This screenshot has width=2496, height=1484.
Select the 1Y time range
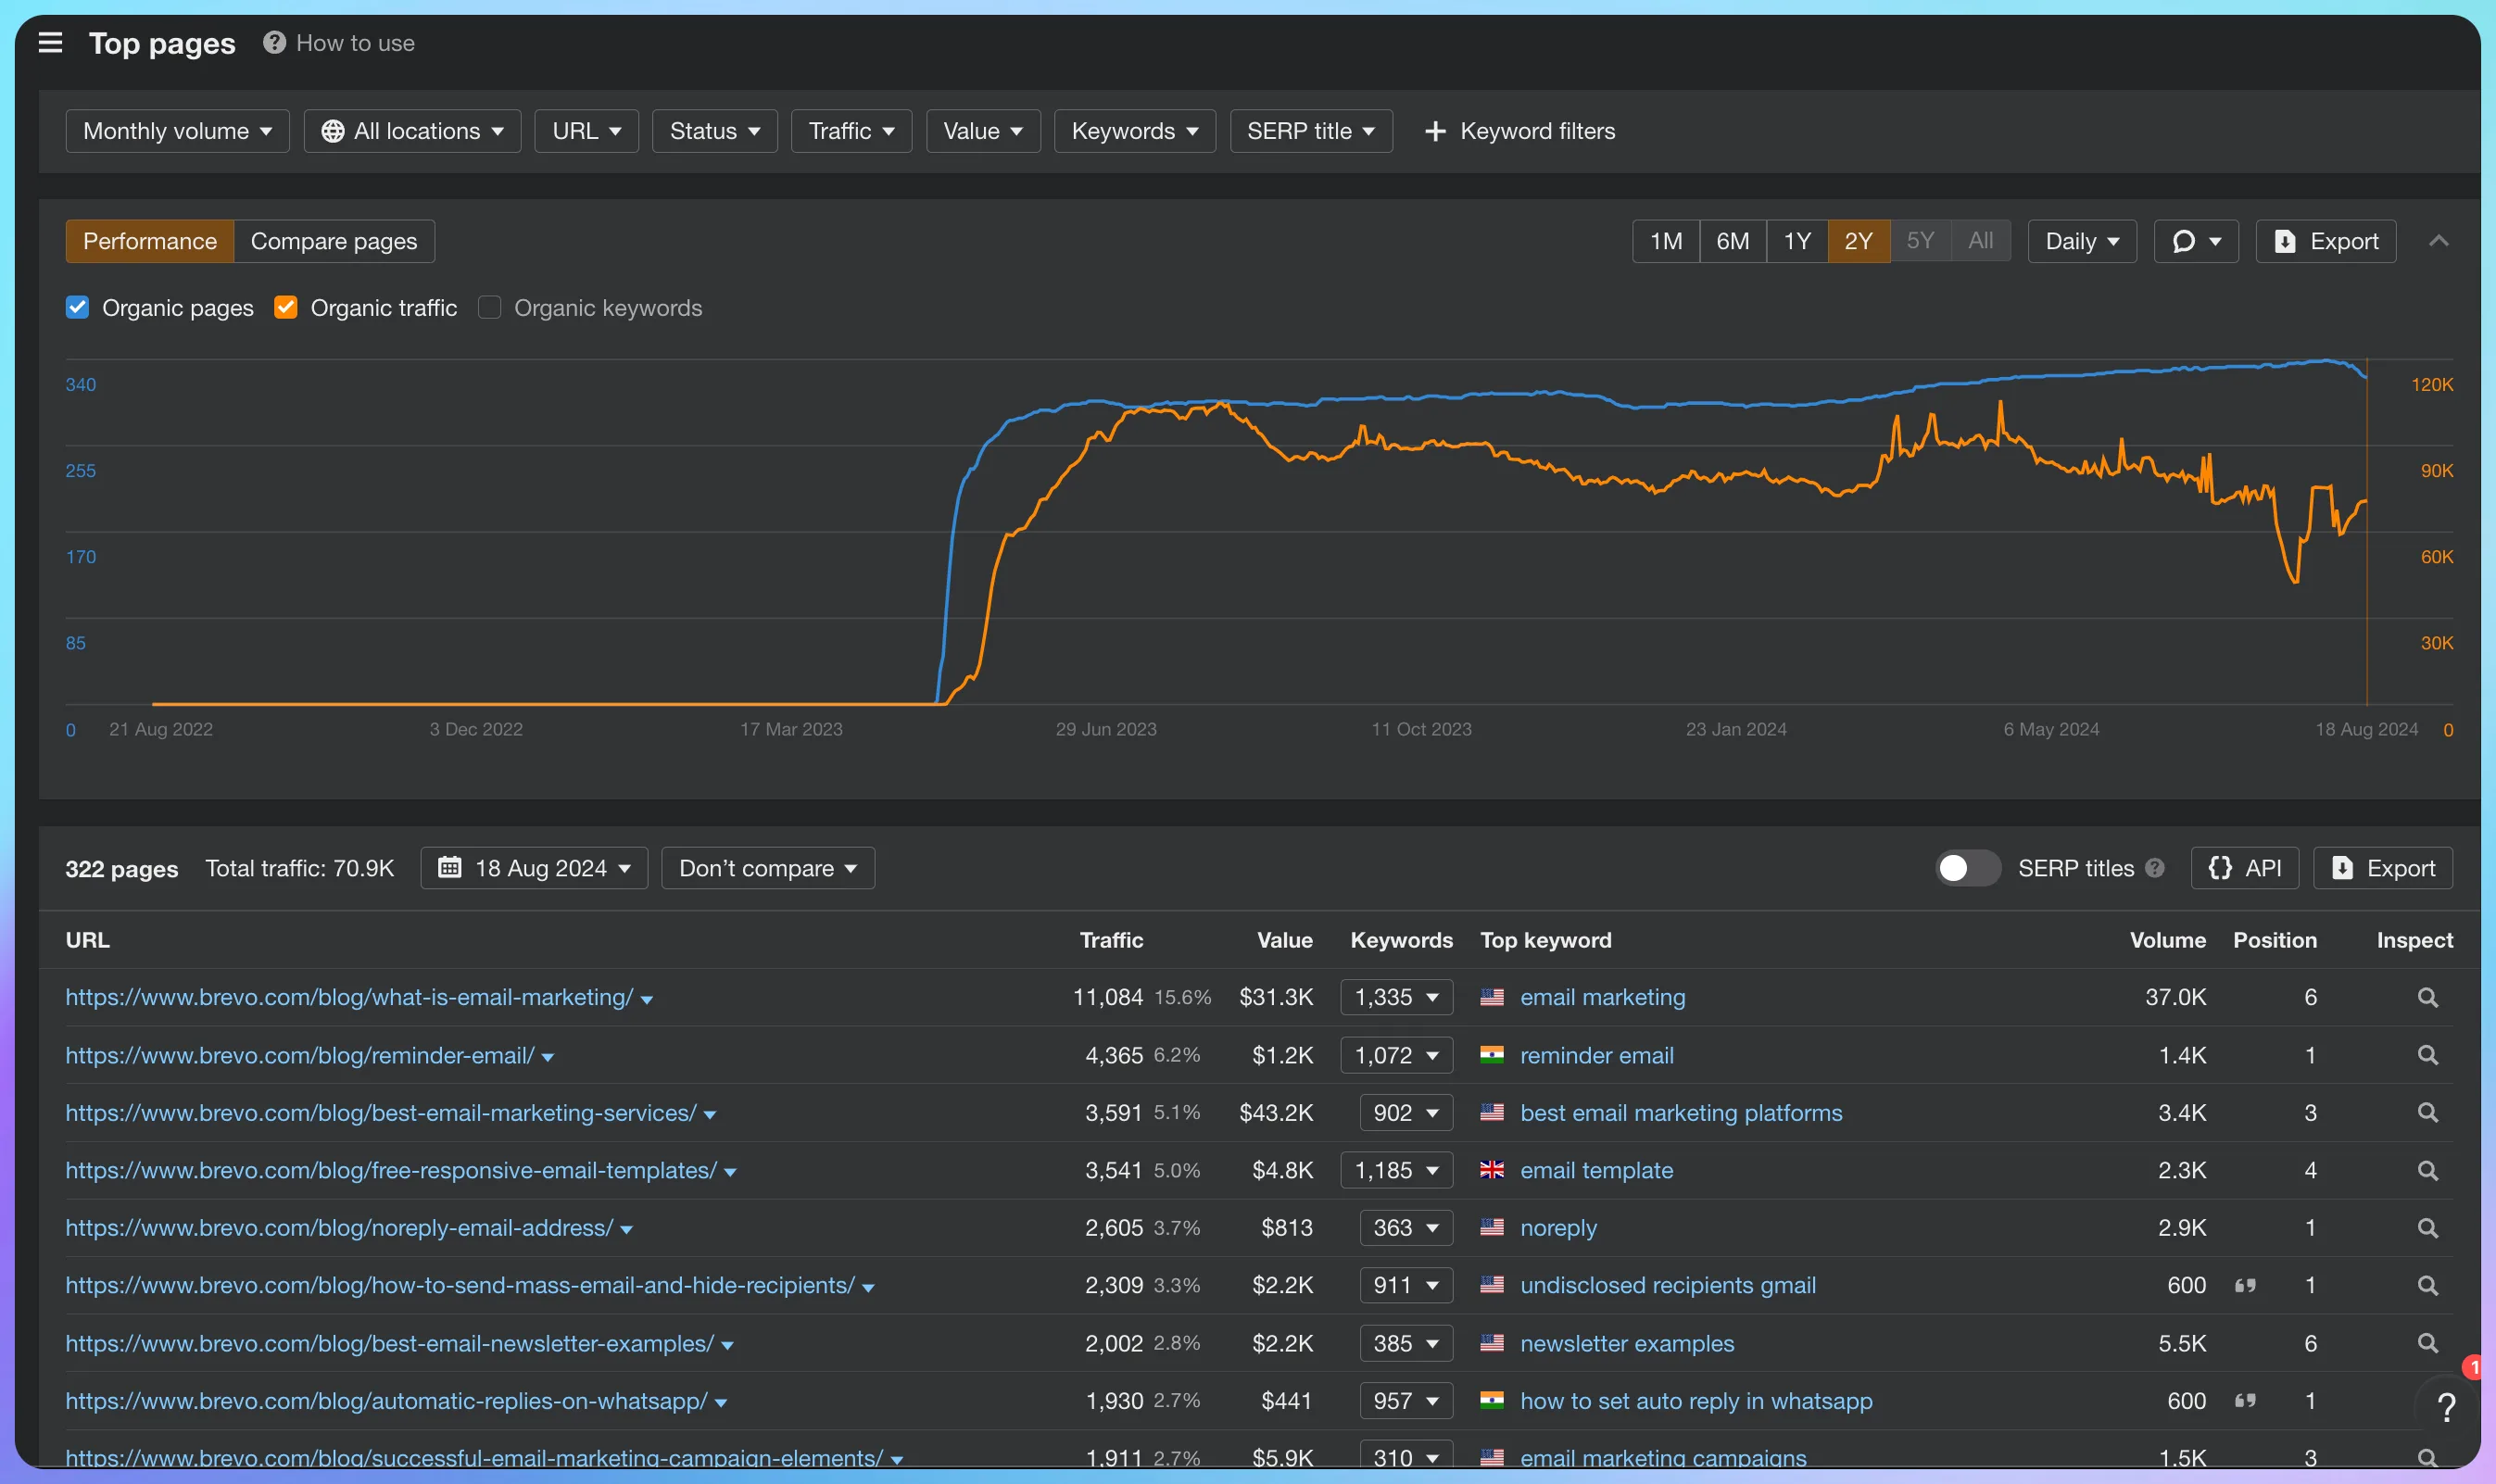(1797, 241)
